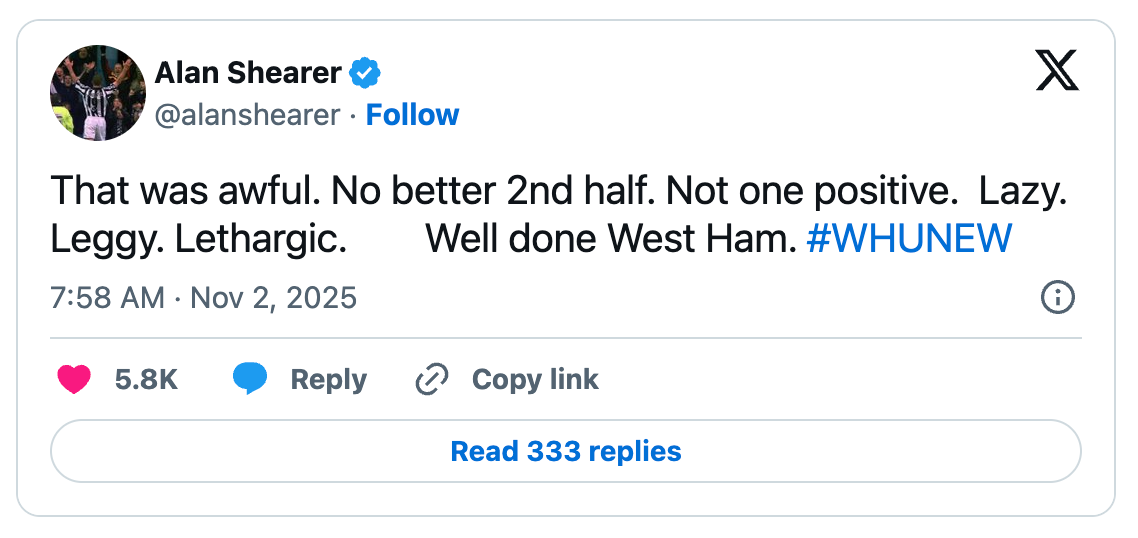Click the 5.8K likes count
The image size is (1138, 538).
[x=146, y=380]
